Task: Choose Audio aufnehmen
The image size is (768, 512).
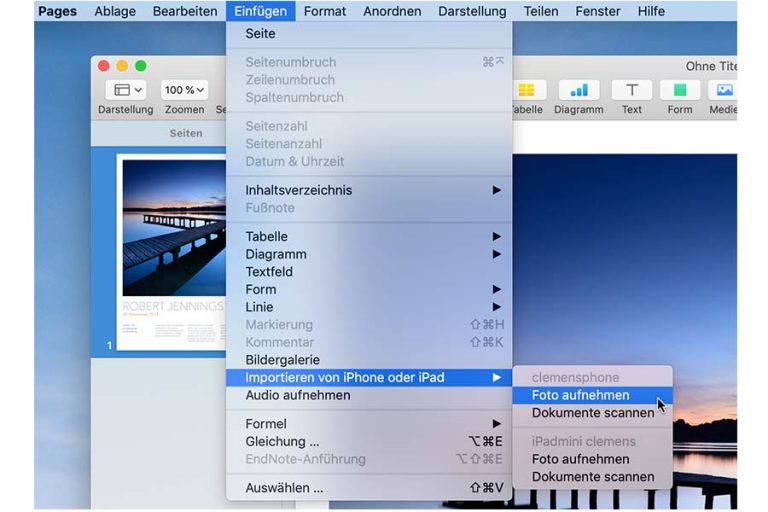Action: (x=369, y=395)
